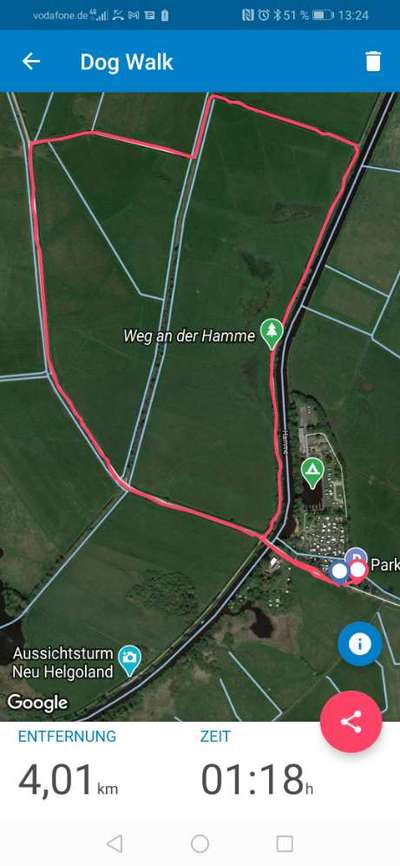Tap the back arrow in header
Viewport: 400px width, 866px height.
[x=31, y=61]
